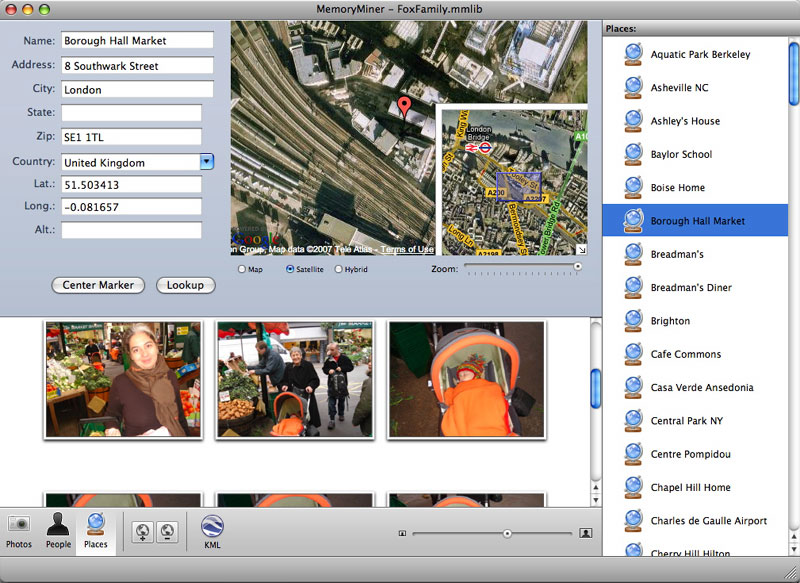Screen dimensions: 800x583
Task: Switch to the Photos tab
Action: point(19,530)
